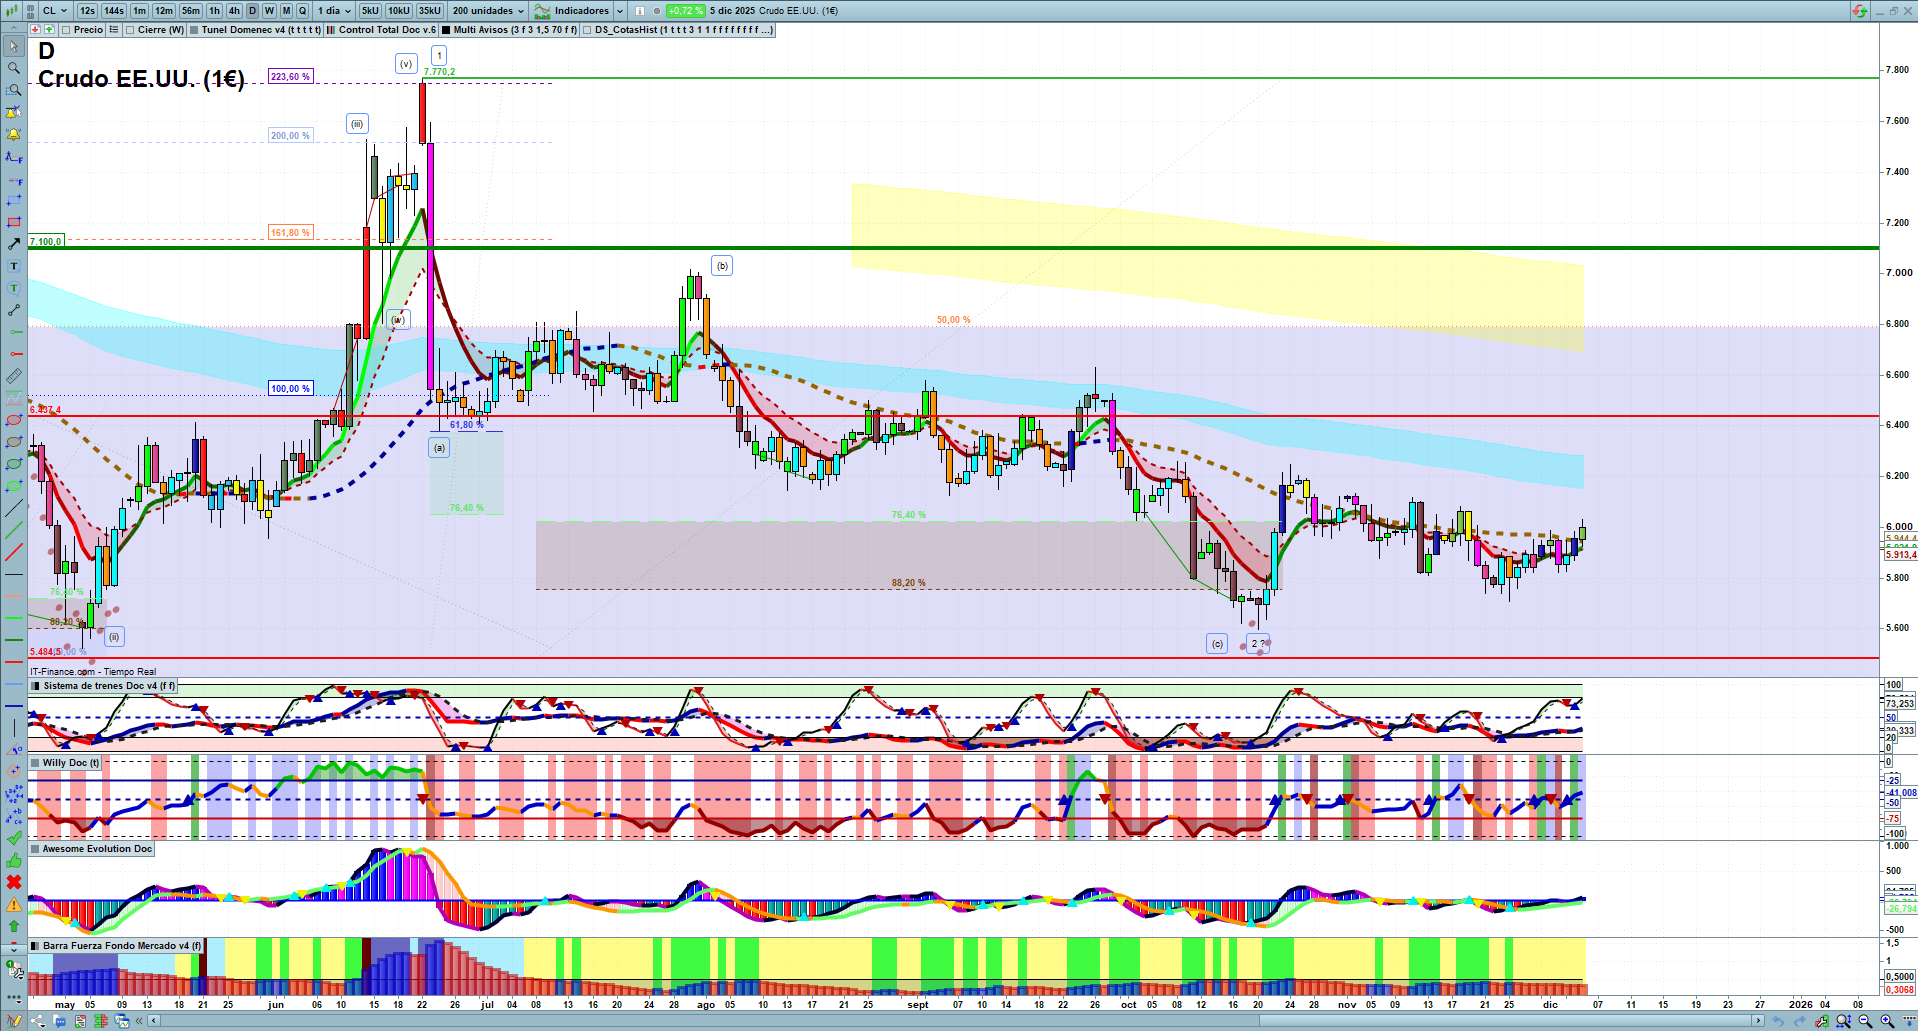Open the CL symbol dropdown
This screenshot has height=1031, width=1918.
54,11
